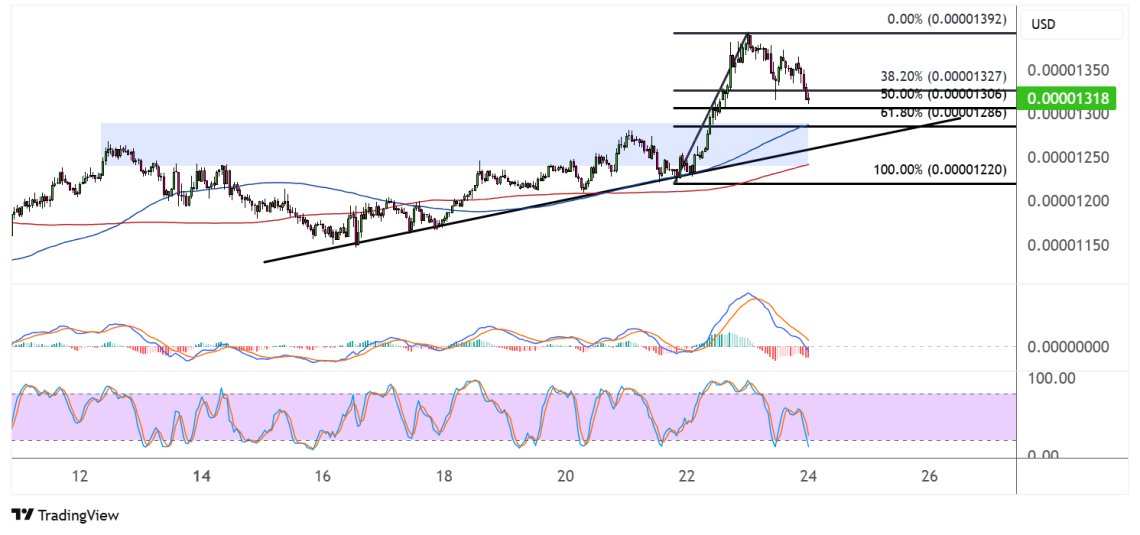Click the 0.00% (0.00001392) Fibonacci label

947,19
